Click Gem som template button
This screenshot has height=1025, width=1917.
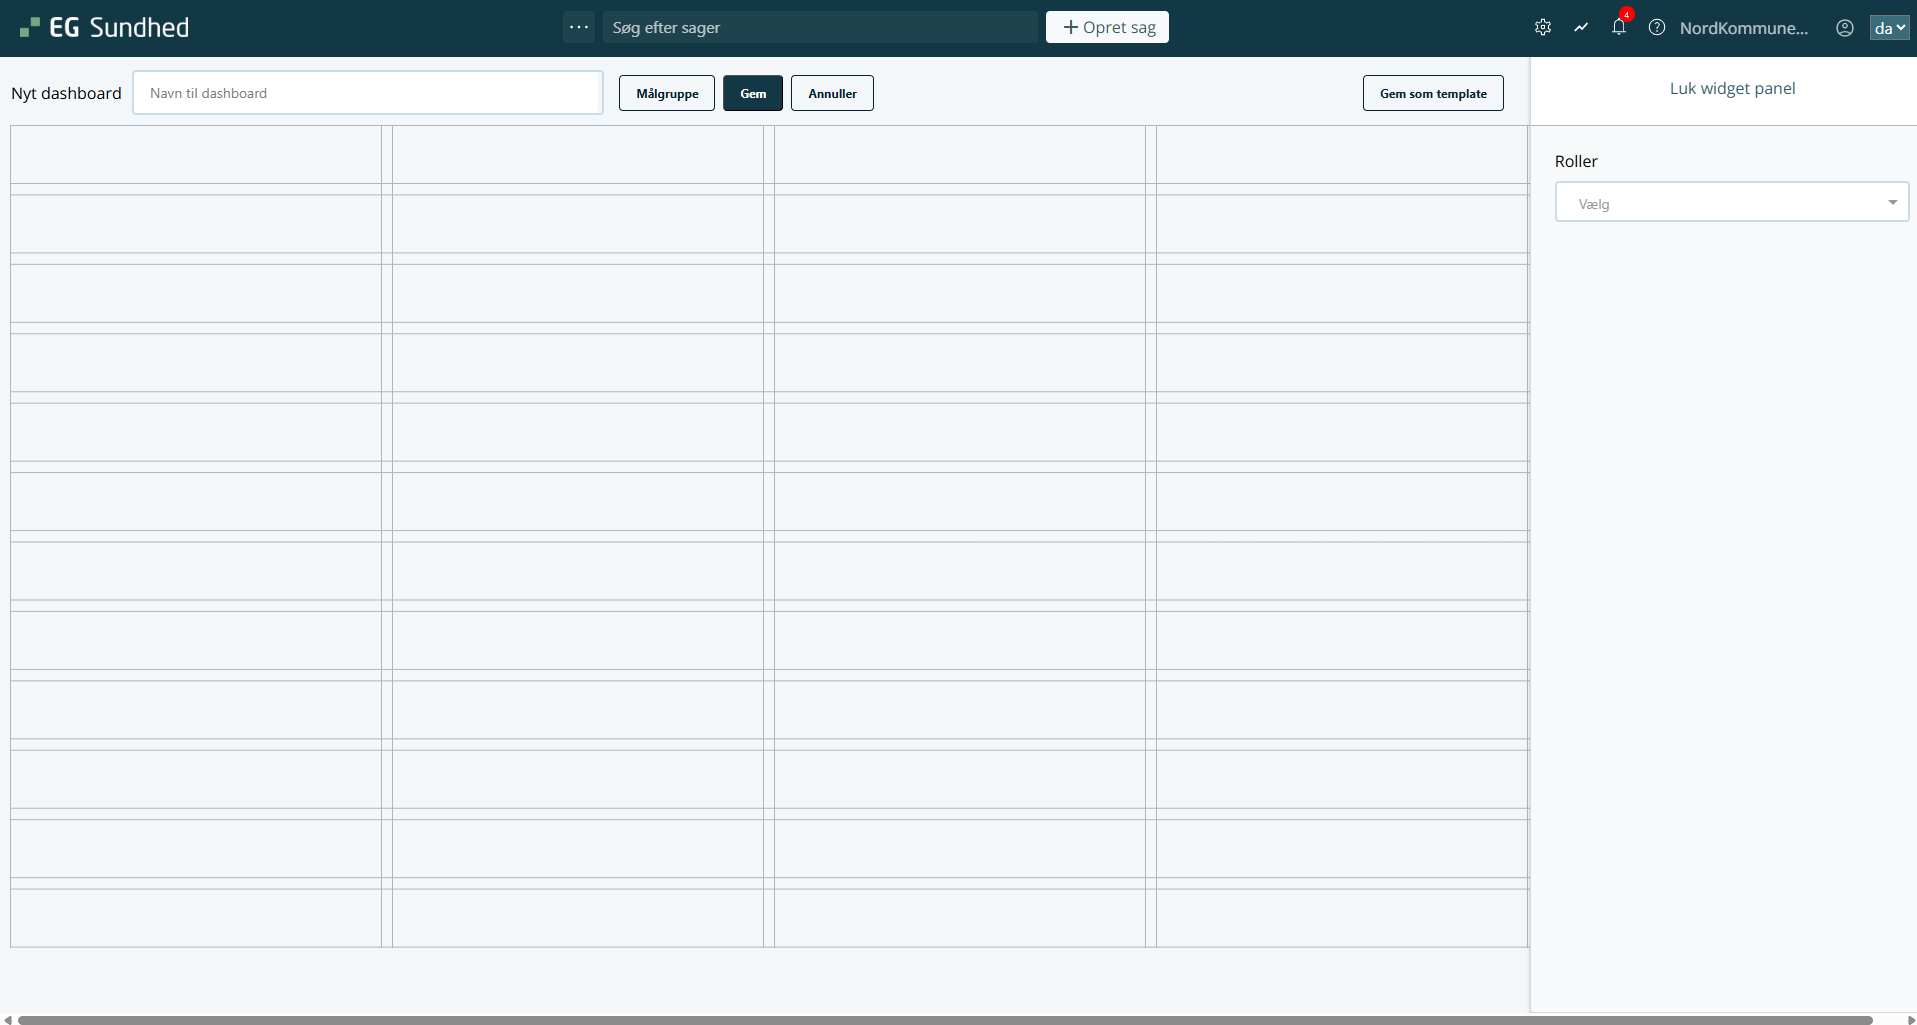1433,93
